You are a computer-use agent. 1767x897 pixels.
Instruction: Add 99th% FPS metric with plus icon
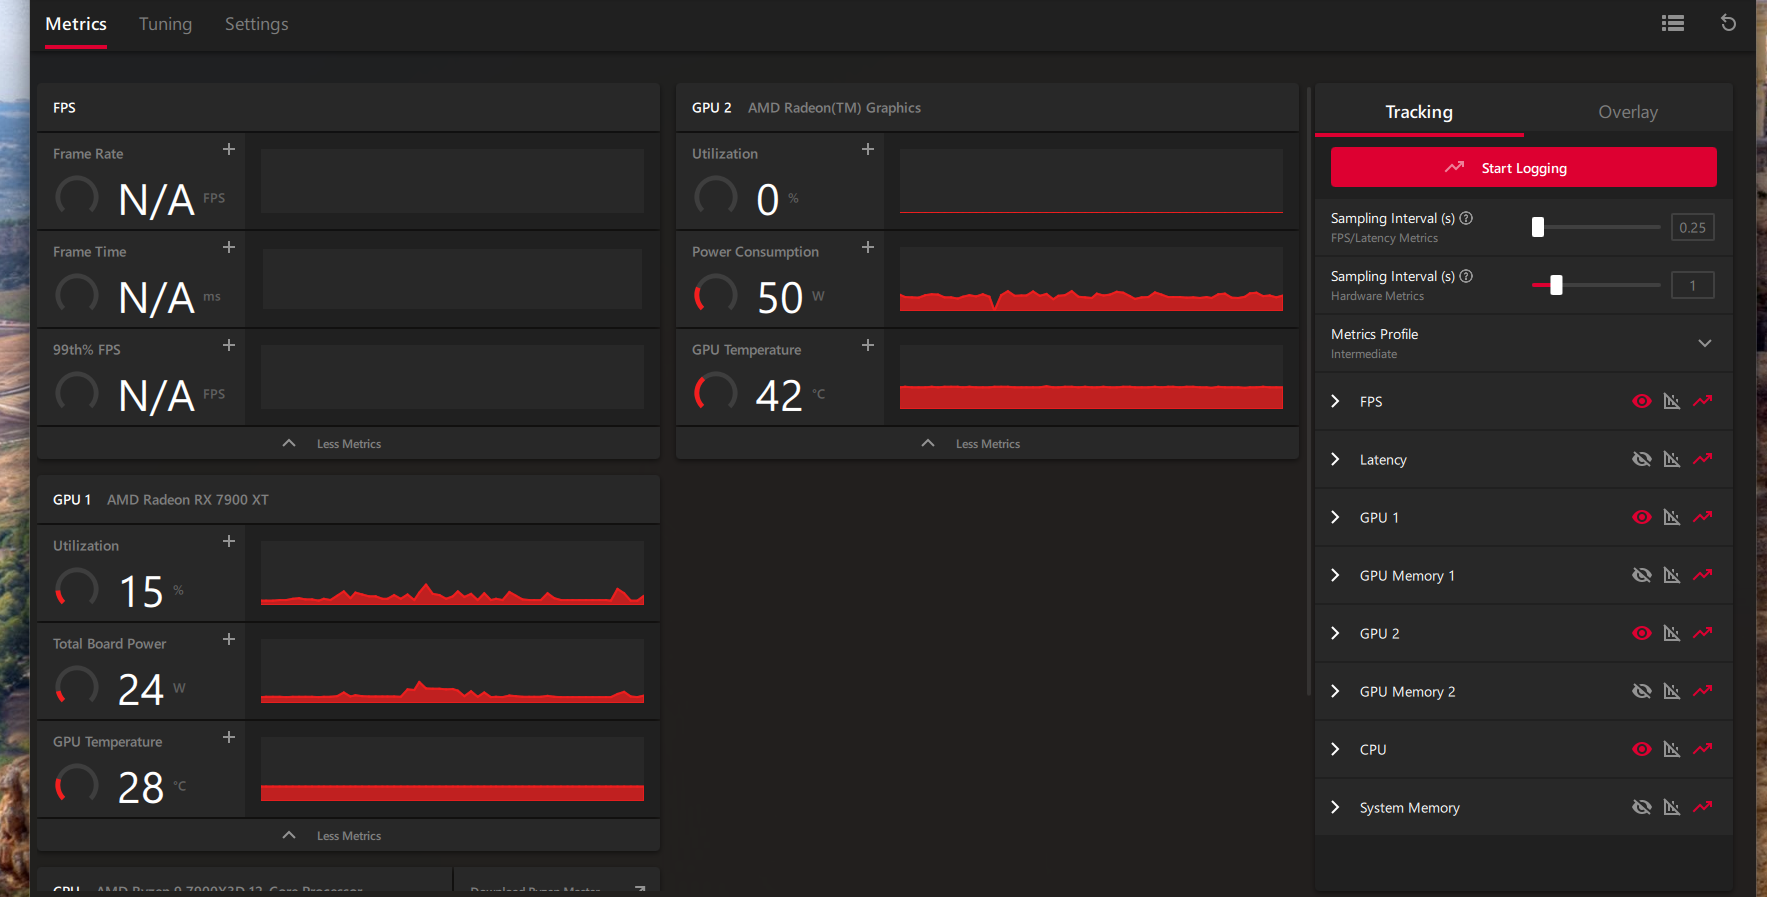coord(229,345)
